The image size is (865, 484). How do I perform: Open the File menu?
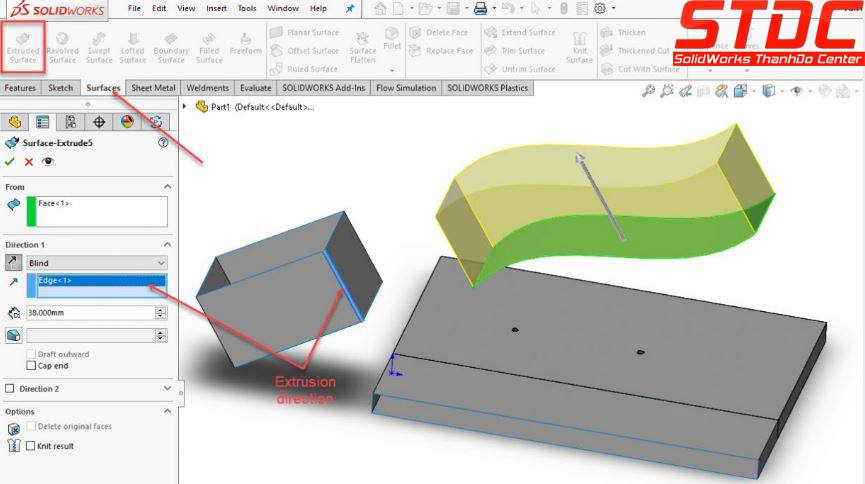(x=134, y=8)
